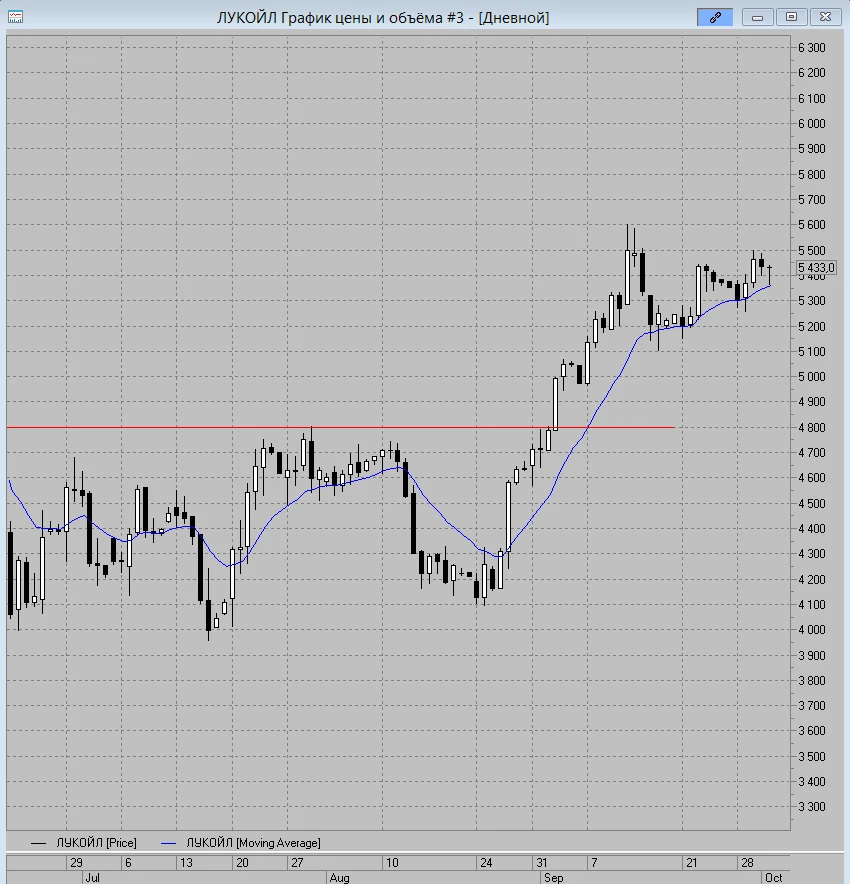850x884 pixels.
Task: Click the '4 000' price axis label
Action: (x=812, y=630)
